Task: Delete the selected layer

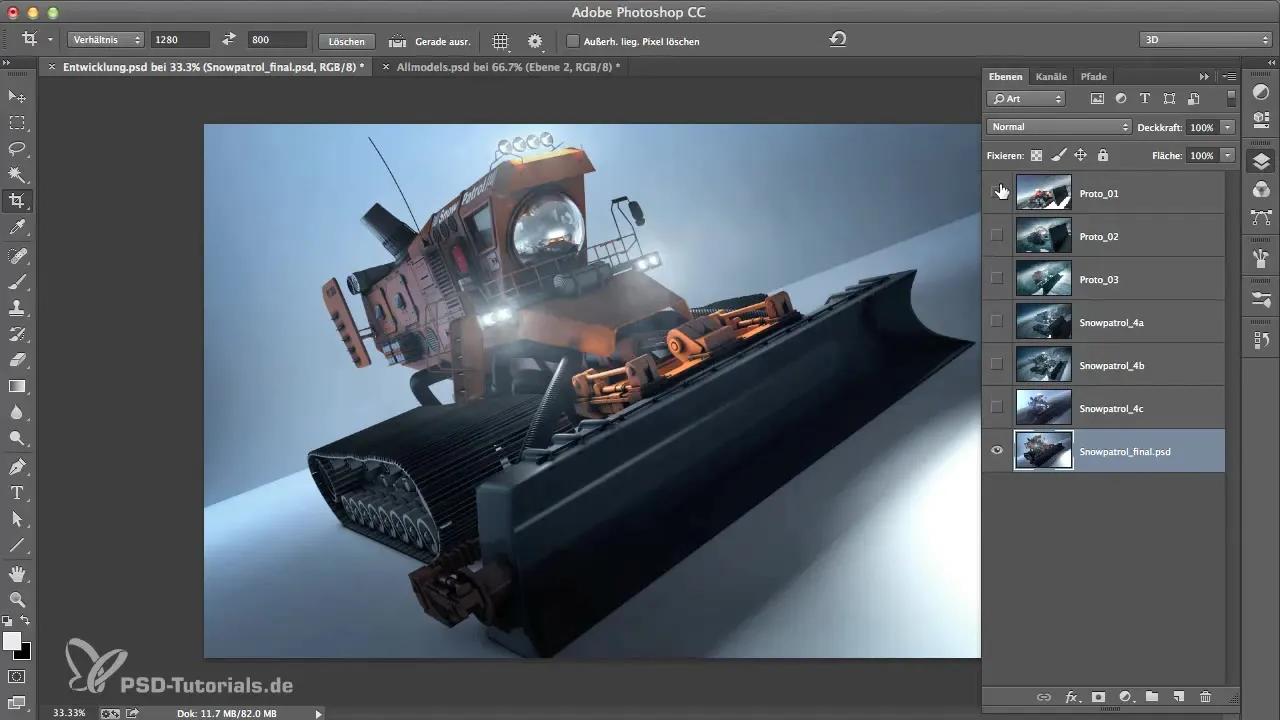Action: pos(1205,697)
